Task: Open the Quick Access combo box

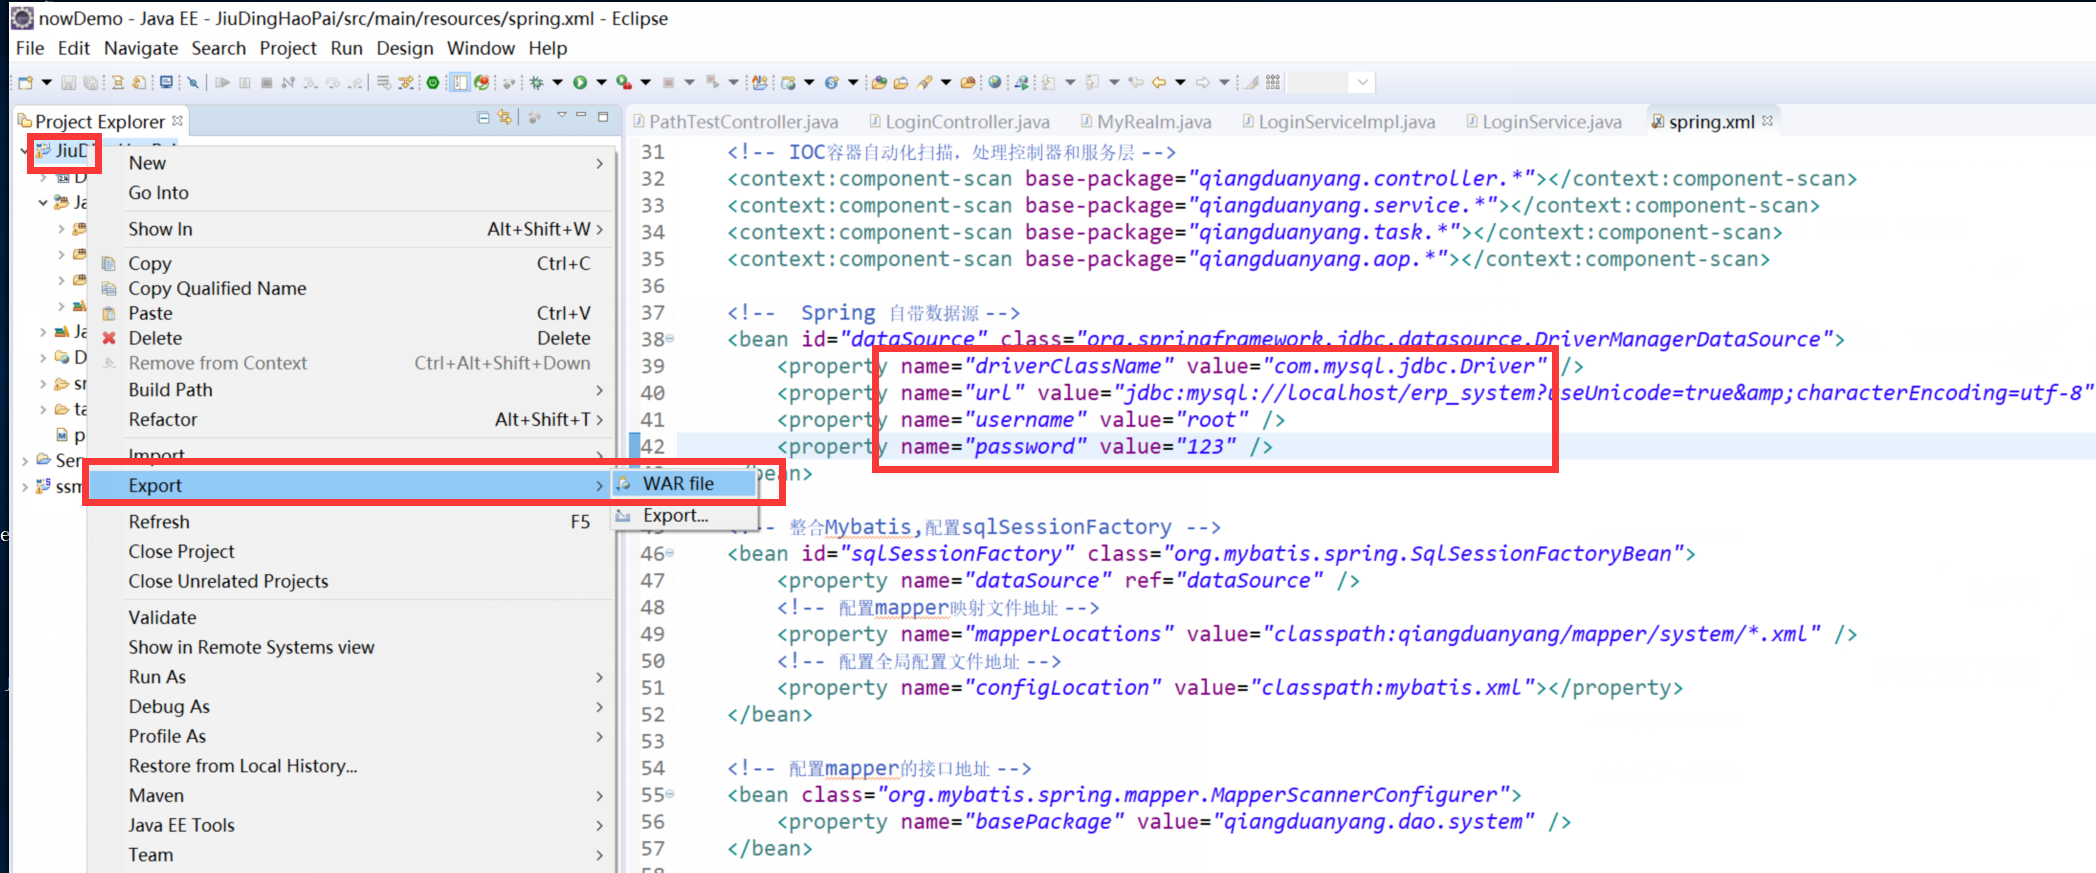Action: pos(1330,82)
